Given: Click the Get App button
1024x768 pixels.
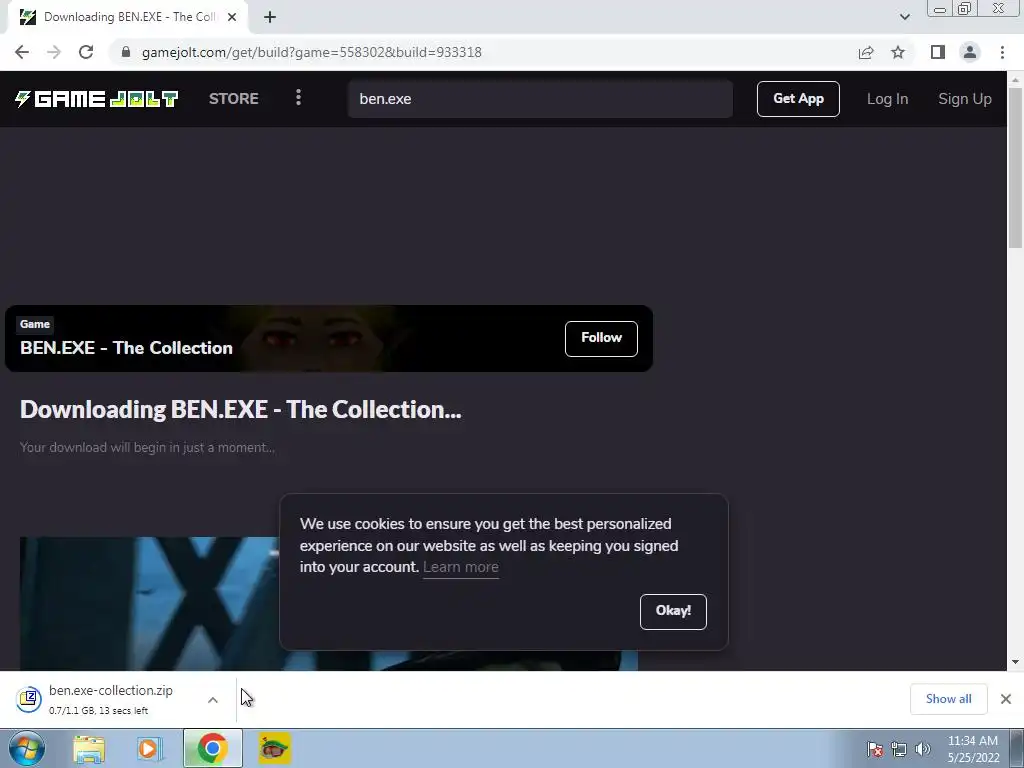Looking at the screenshot, I should tap(798, 99).
